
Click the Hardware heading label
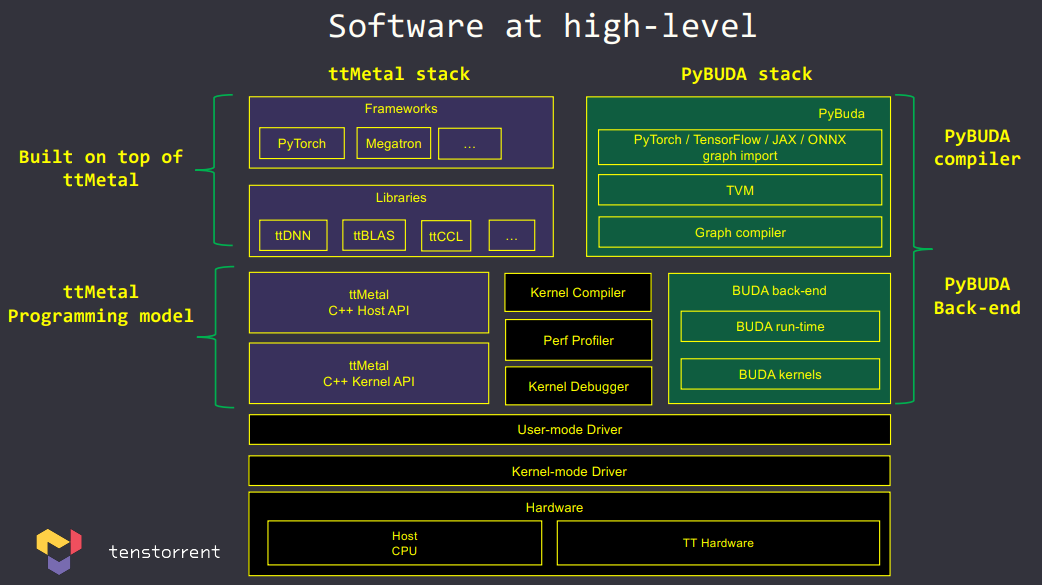(x=554, y=507)
